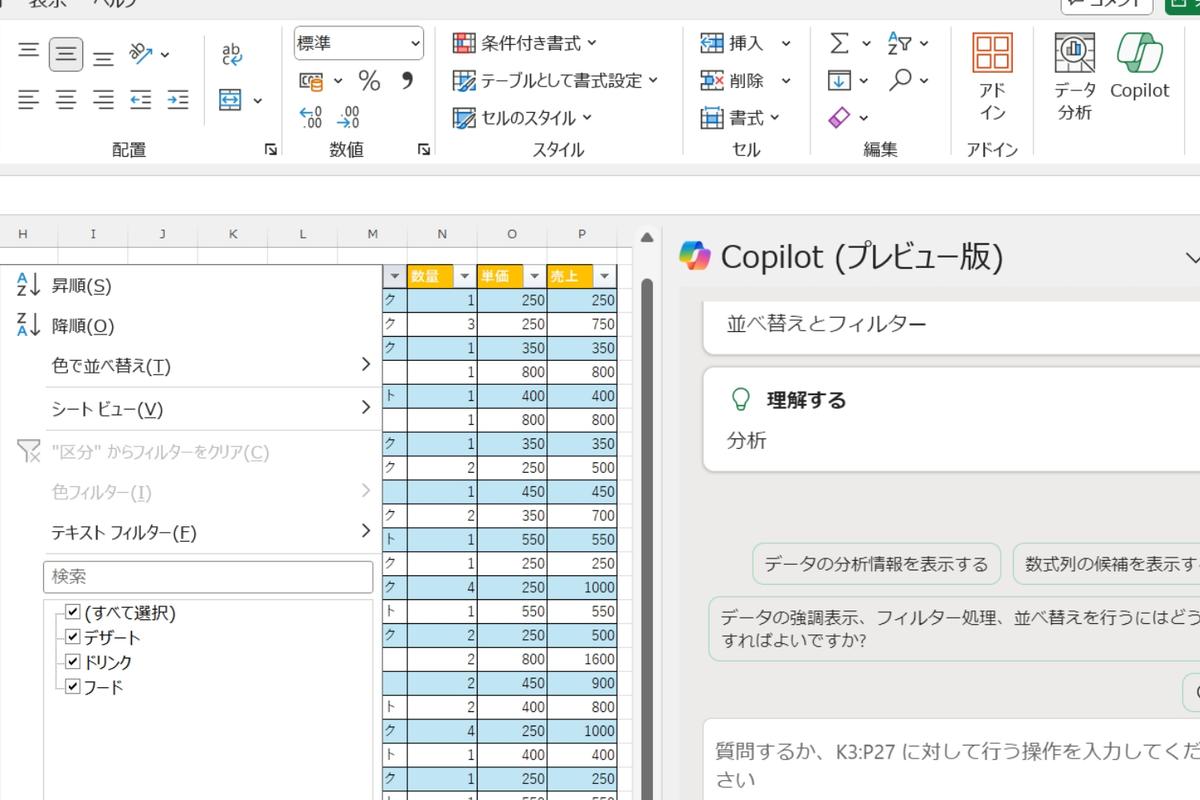
Task: Click the cell showing 1600
Action: coord(582,659)
